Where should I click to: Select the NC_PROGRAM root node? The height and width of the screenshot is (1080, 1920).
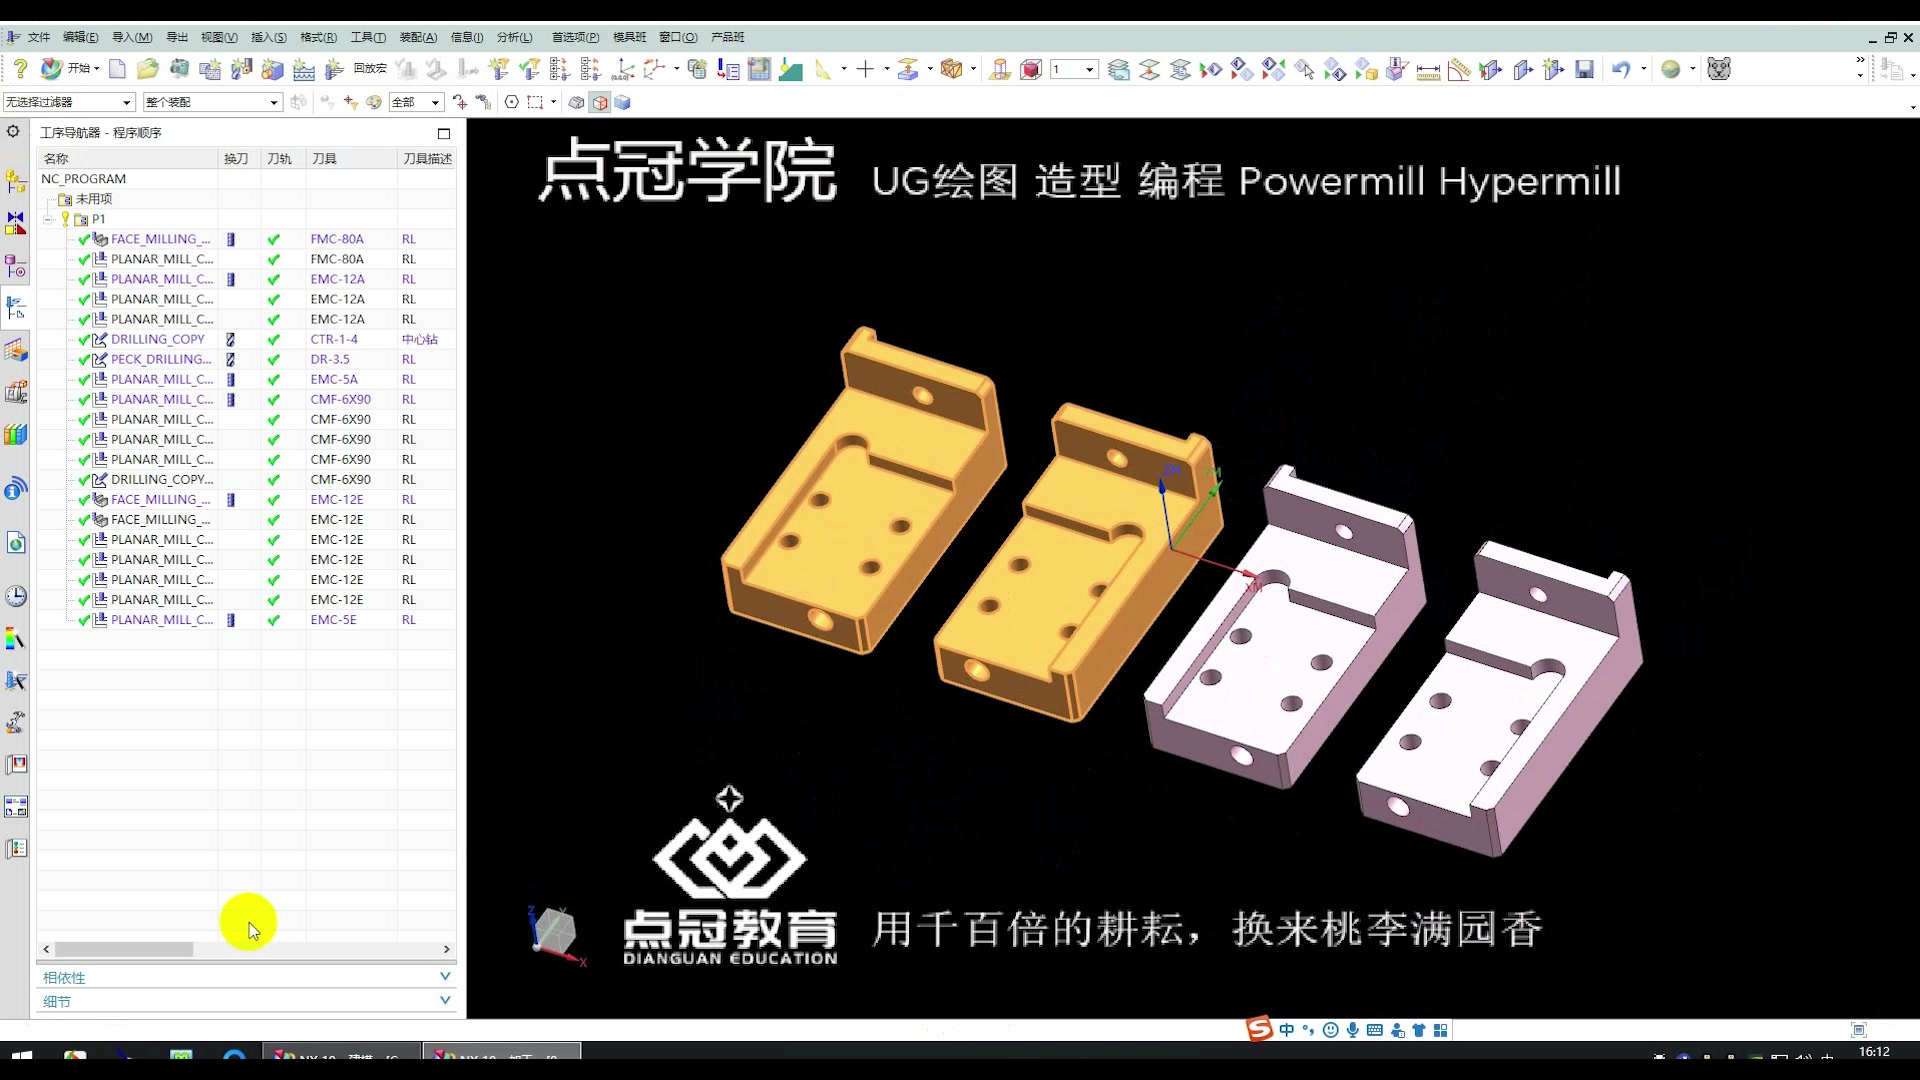tap(83, 179)
